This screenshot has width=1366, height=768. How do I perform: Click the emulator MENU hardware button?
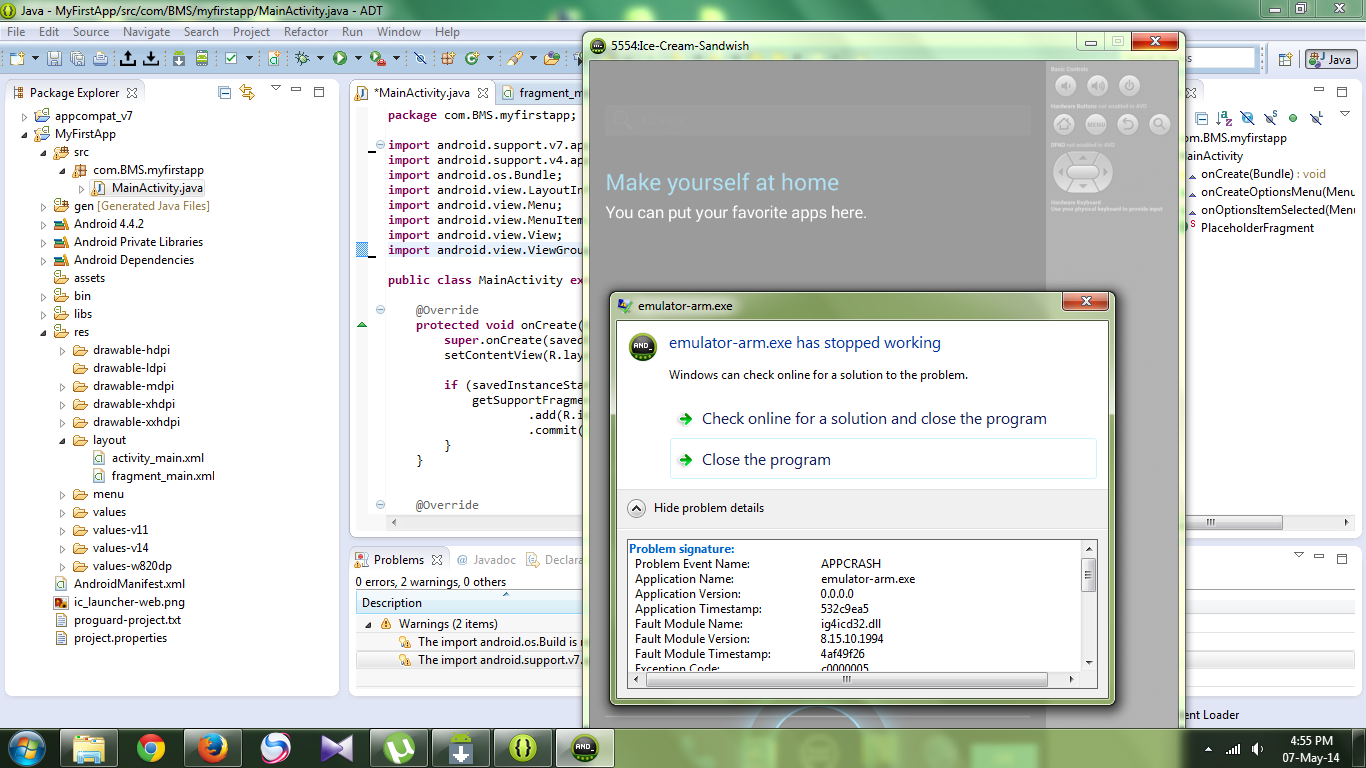[x=1096, y=124]
